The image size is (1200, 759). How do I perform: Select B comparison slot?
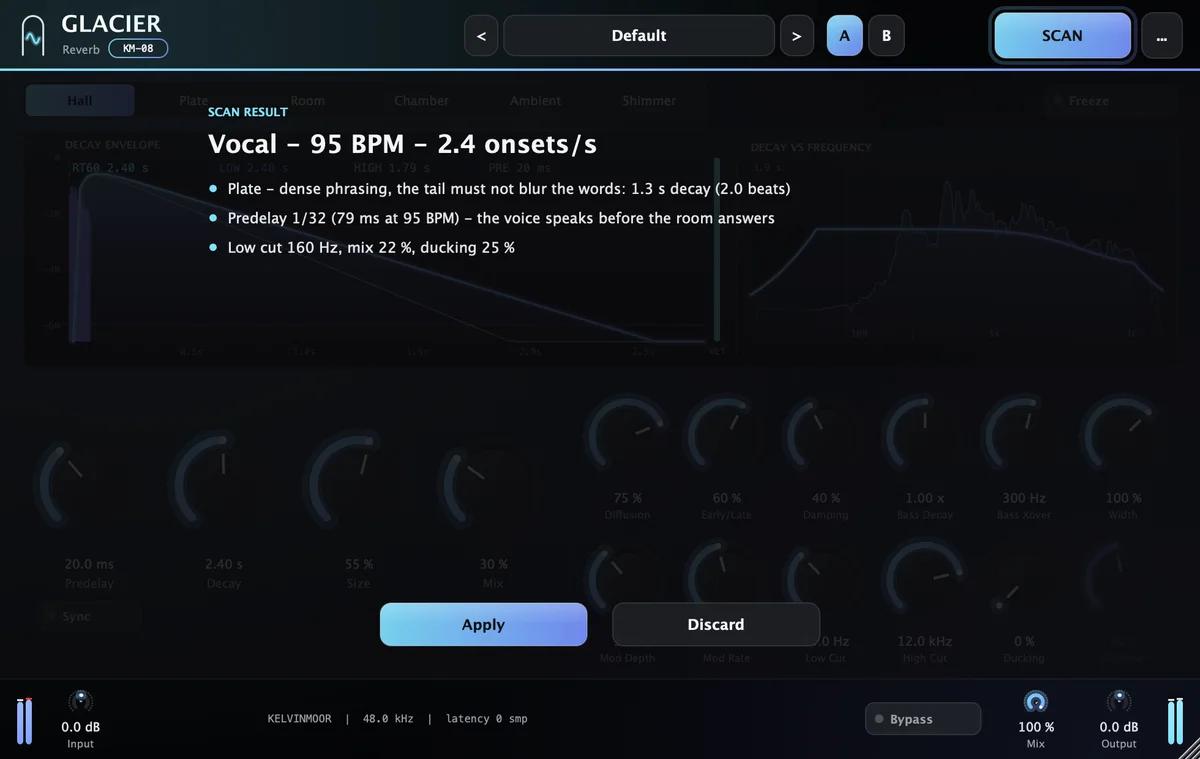(886, 36)
